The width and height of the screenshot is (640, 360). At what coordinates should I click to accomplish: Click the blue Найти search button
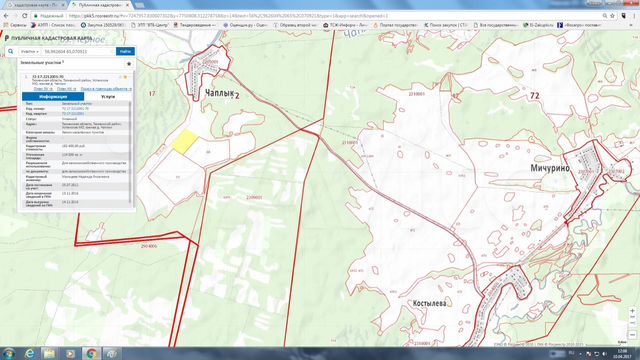(x=125, y=51)
